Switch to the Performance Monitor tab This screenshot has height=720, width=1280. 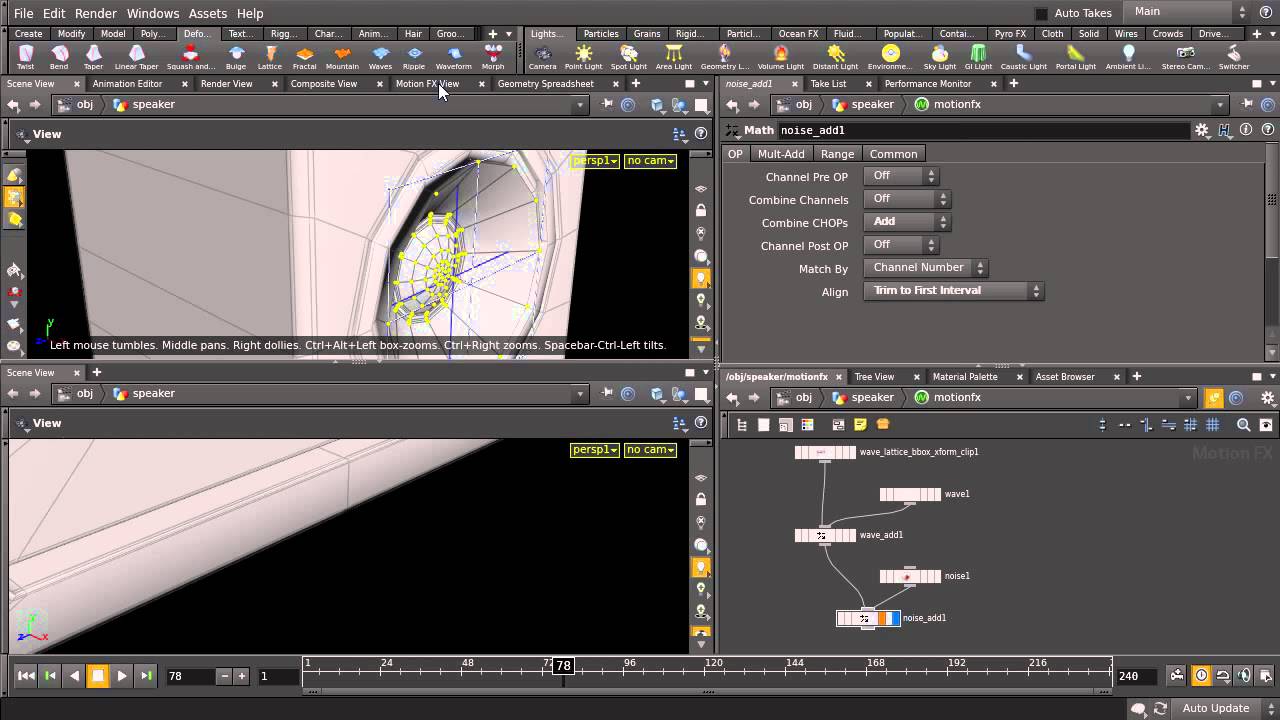point(928,84)
